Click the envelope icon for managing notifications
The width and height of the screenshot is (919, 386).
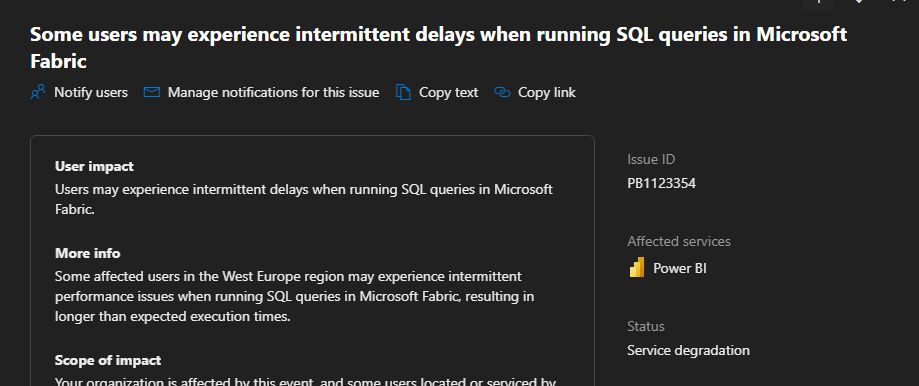(x=152, y=93)
